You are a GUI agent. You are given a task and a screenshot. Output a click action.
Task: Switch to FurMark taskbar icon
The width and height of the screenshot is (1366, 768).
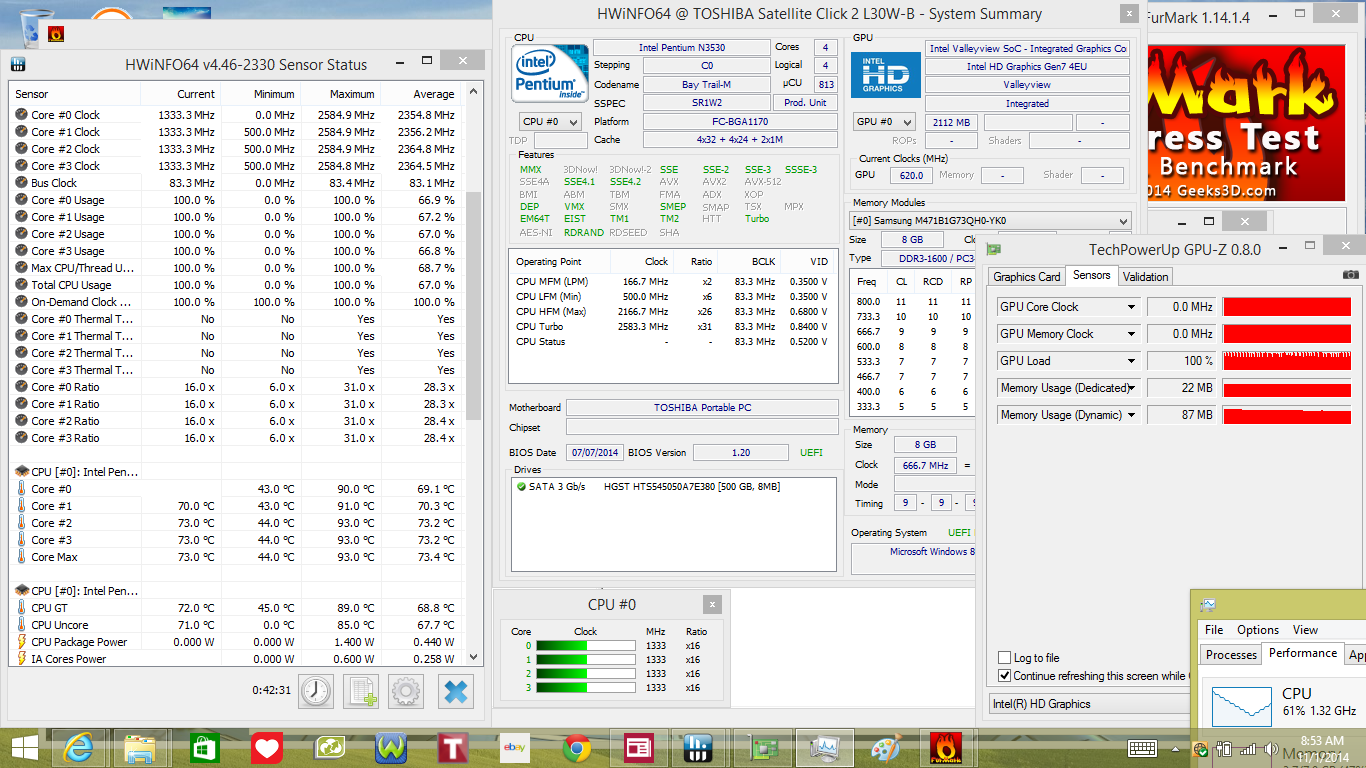[x=946, y=748]
